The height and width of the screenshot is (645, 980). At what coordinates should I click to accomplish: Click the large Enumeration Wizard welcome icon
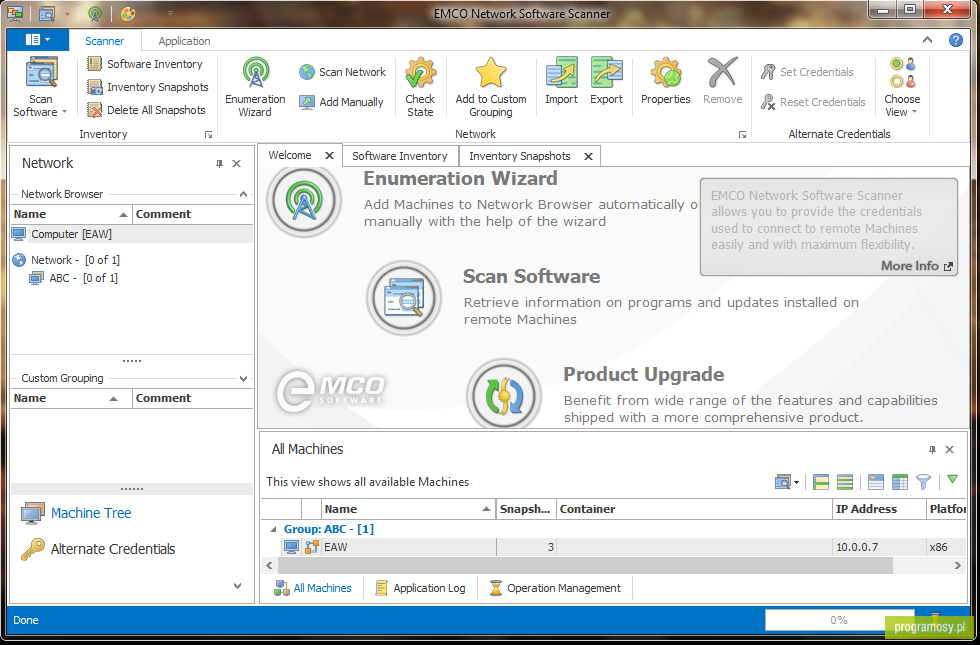(x=304, y=200)
